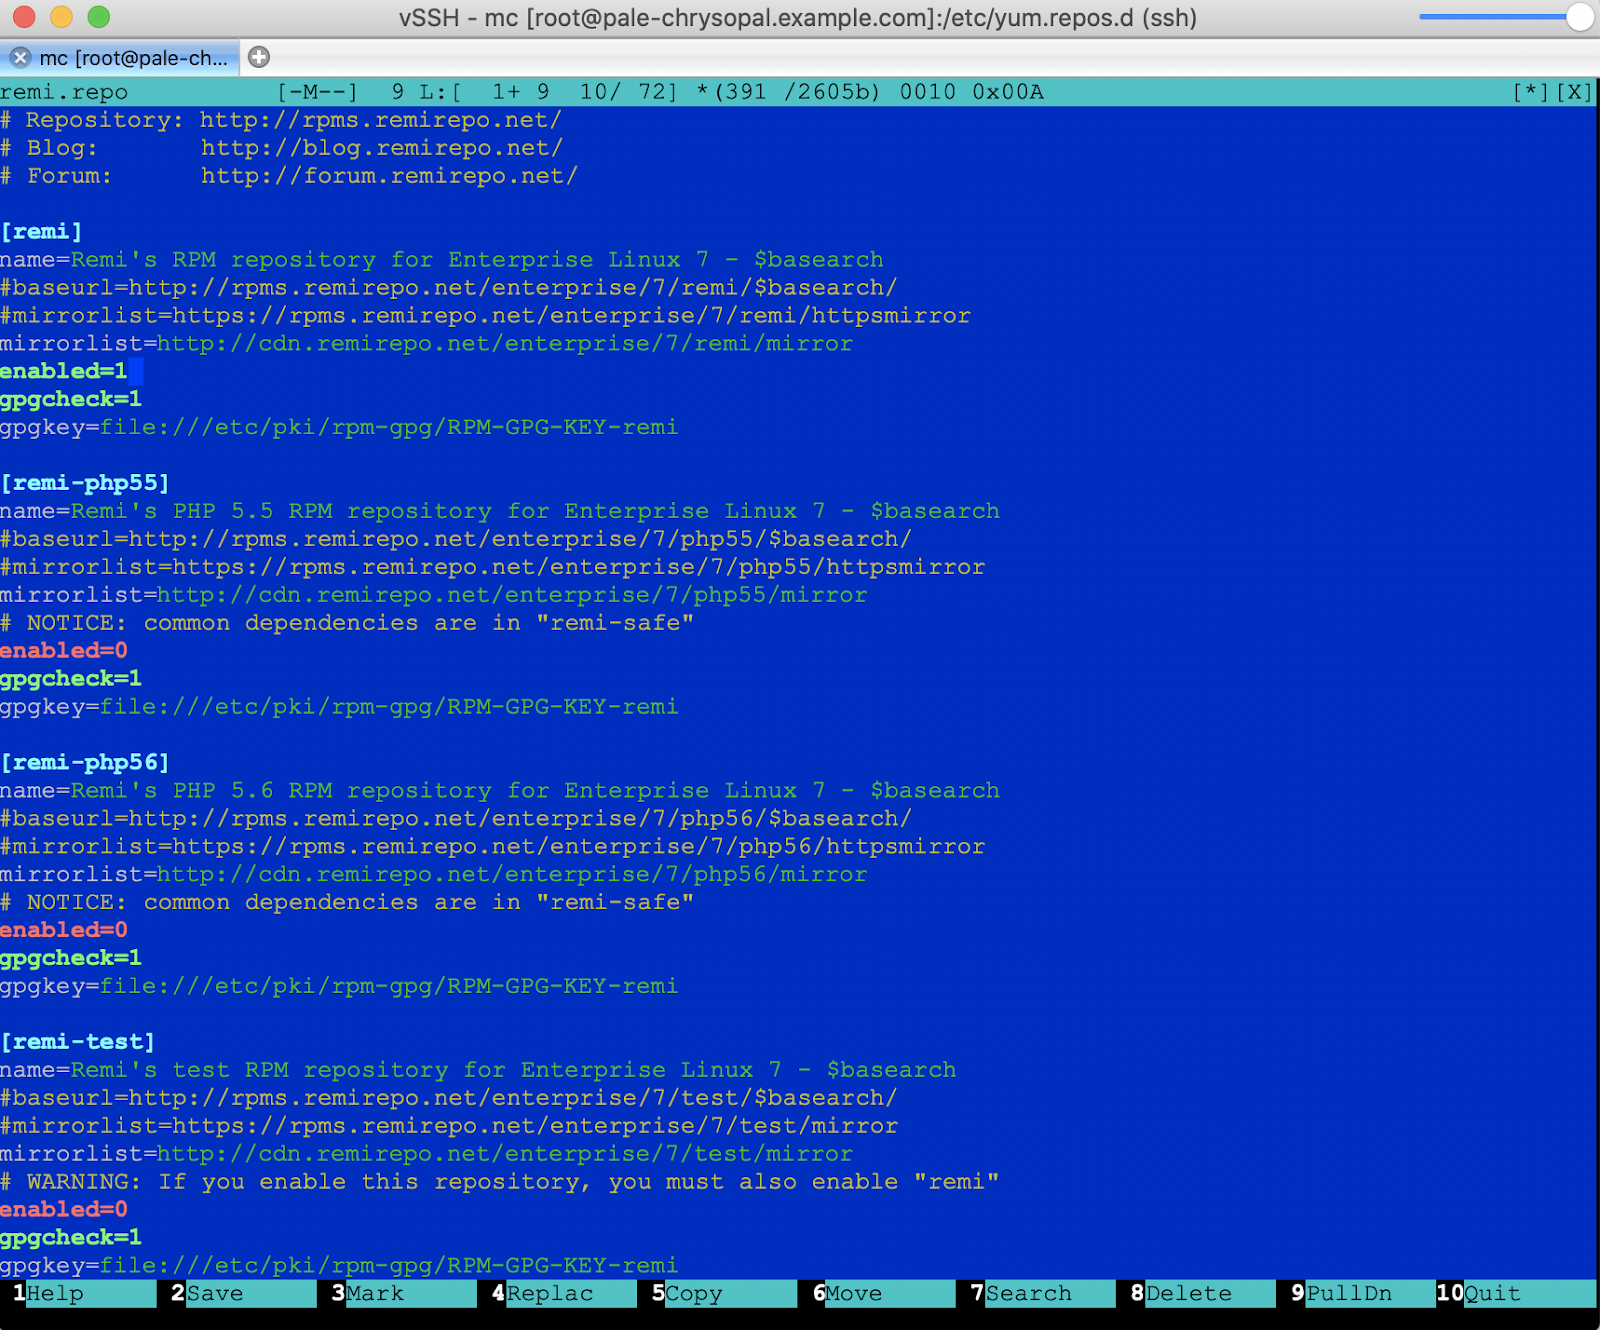Start marking text with 3Mark
Image resolution: width=1600 pixels, height=1330 pixels.
(404, 1293)
